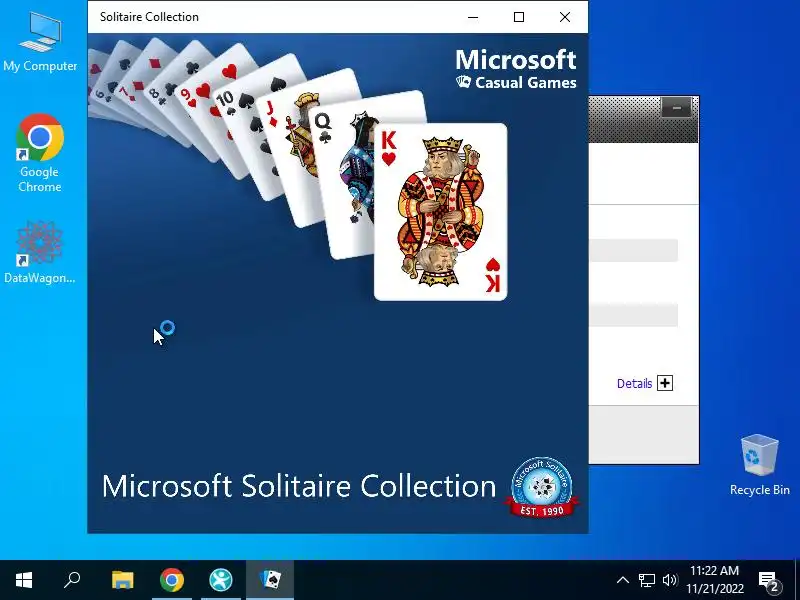Open the My Computer desktop icon
This screenshot has height=600, width=800.
40,42
